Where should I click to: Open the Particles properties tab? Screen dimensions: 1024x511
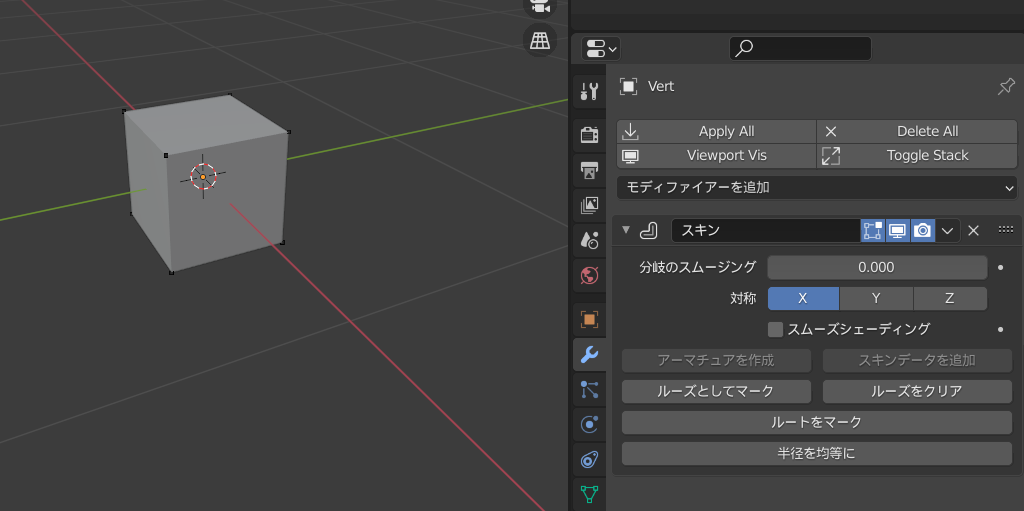click(x=589, y=390)
